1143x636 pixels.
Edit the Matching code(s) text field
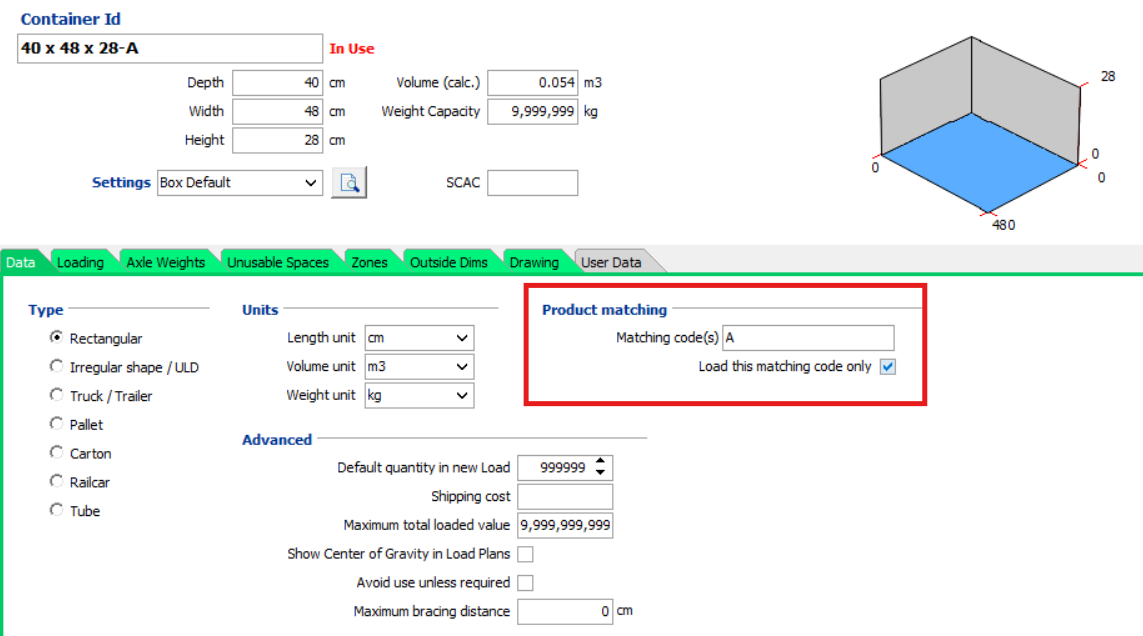pyautogui.click(x=808, y=337)
